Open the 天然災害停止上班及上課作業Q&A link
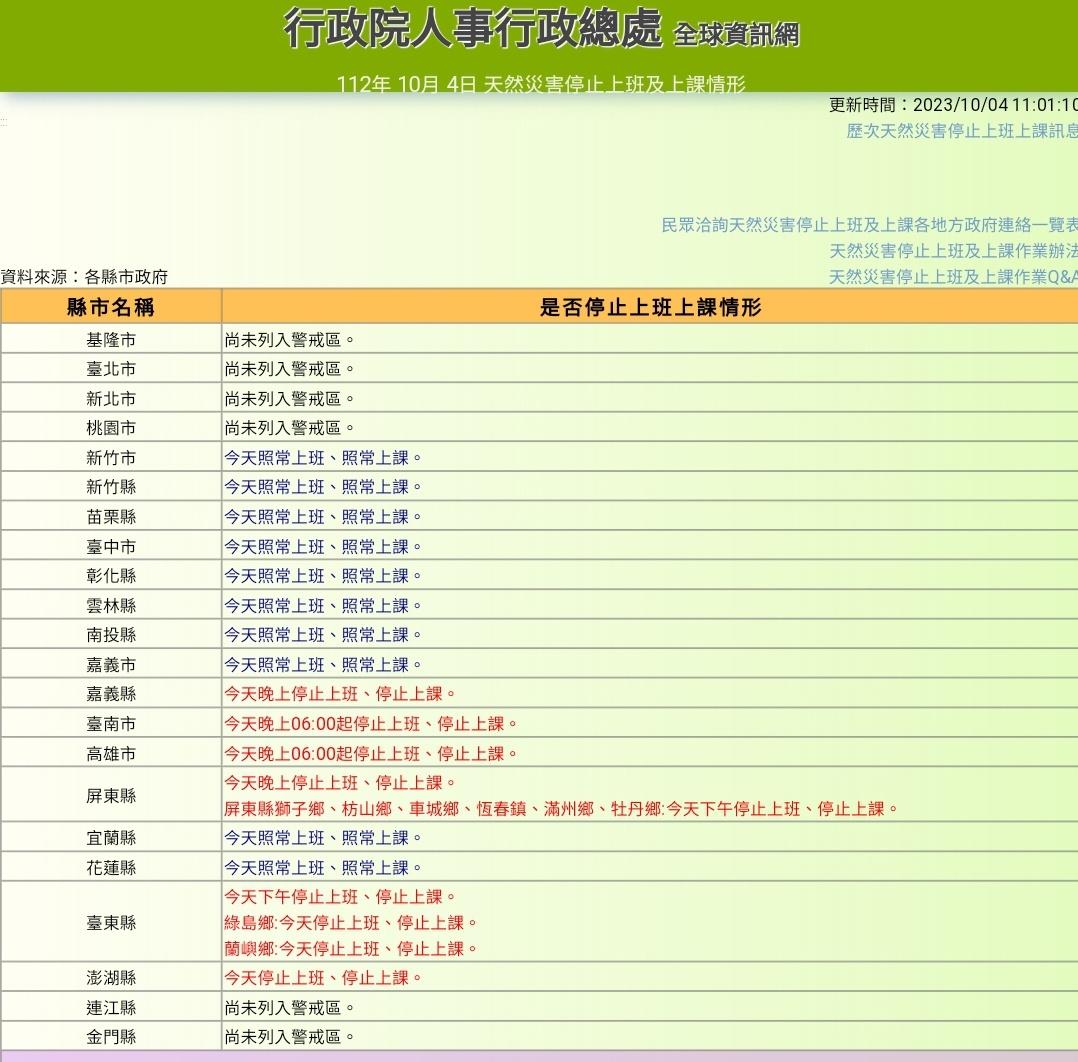Viewport: 1078px width, 1062px height. click(953, 277)
